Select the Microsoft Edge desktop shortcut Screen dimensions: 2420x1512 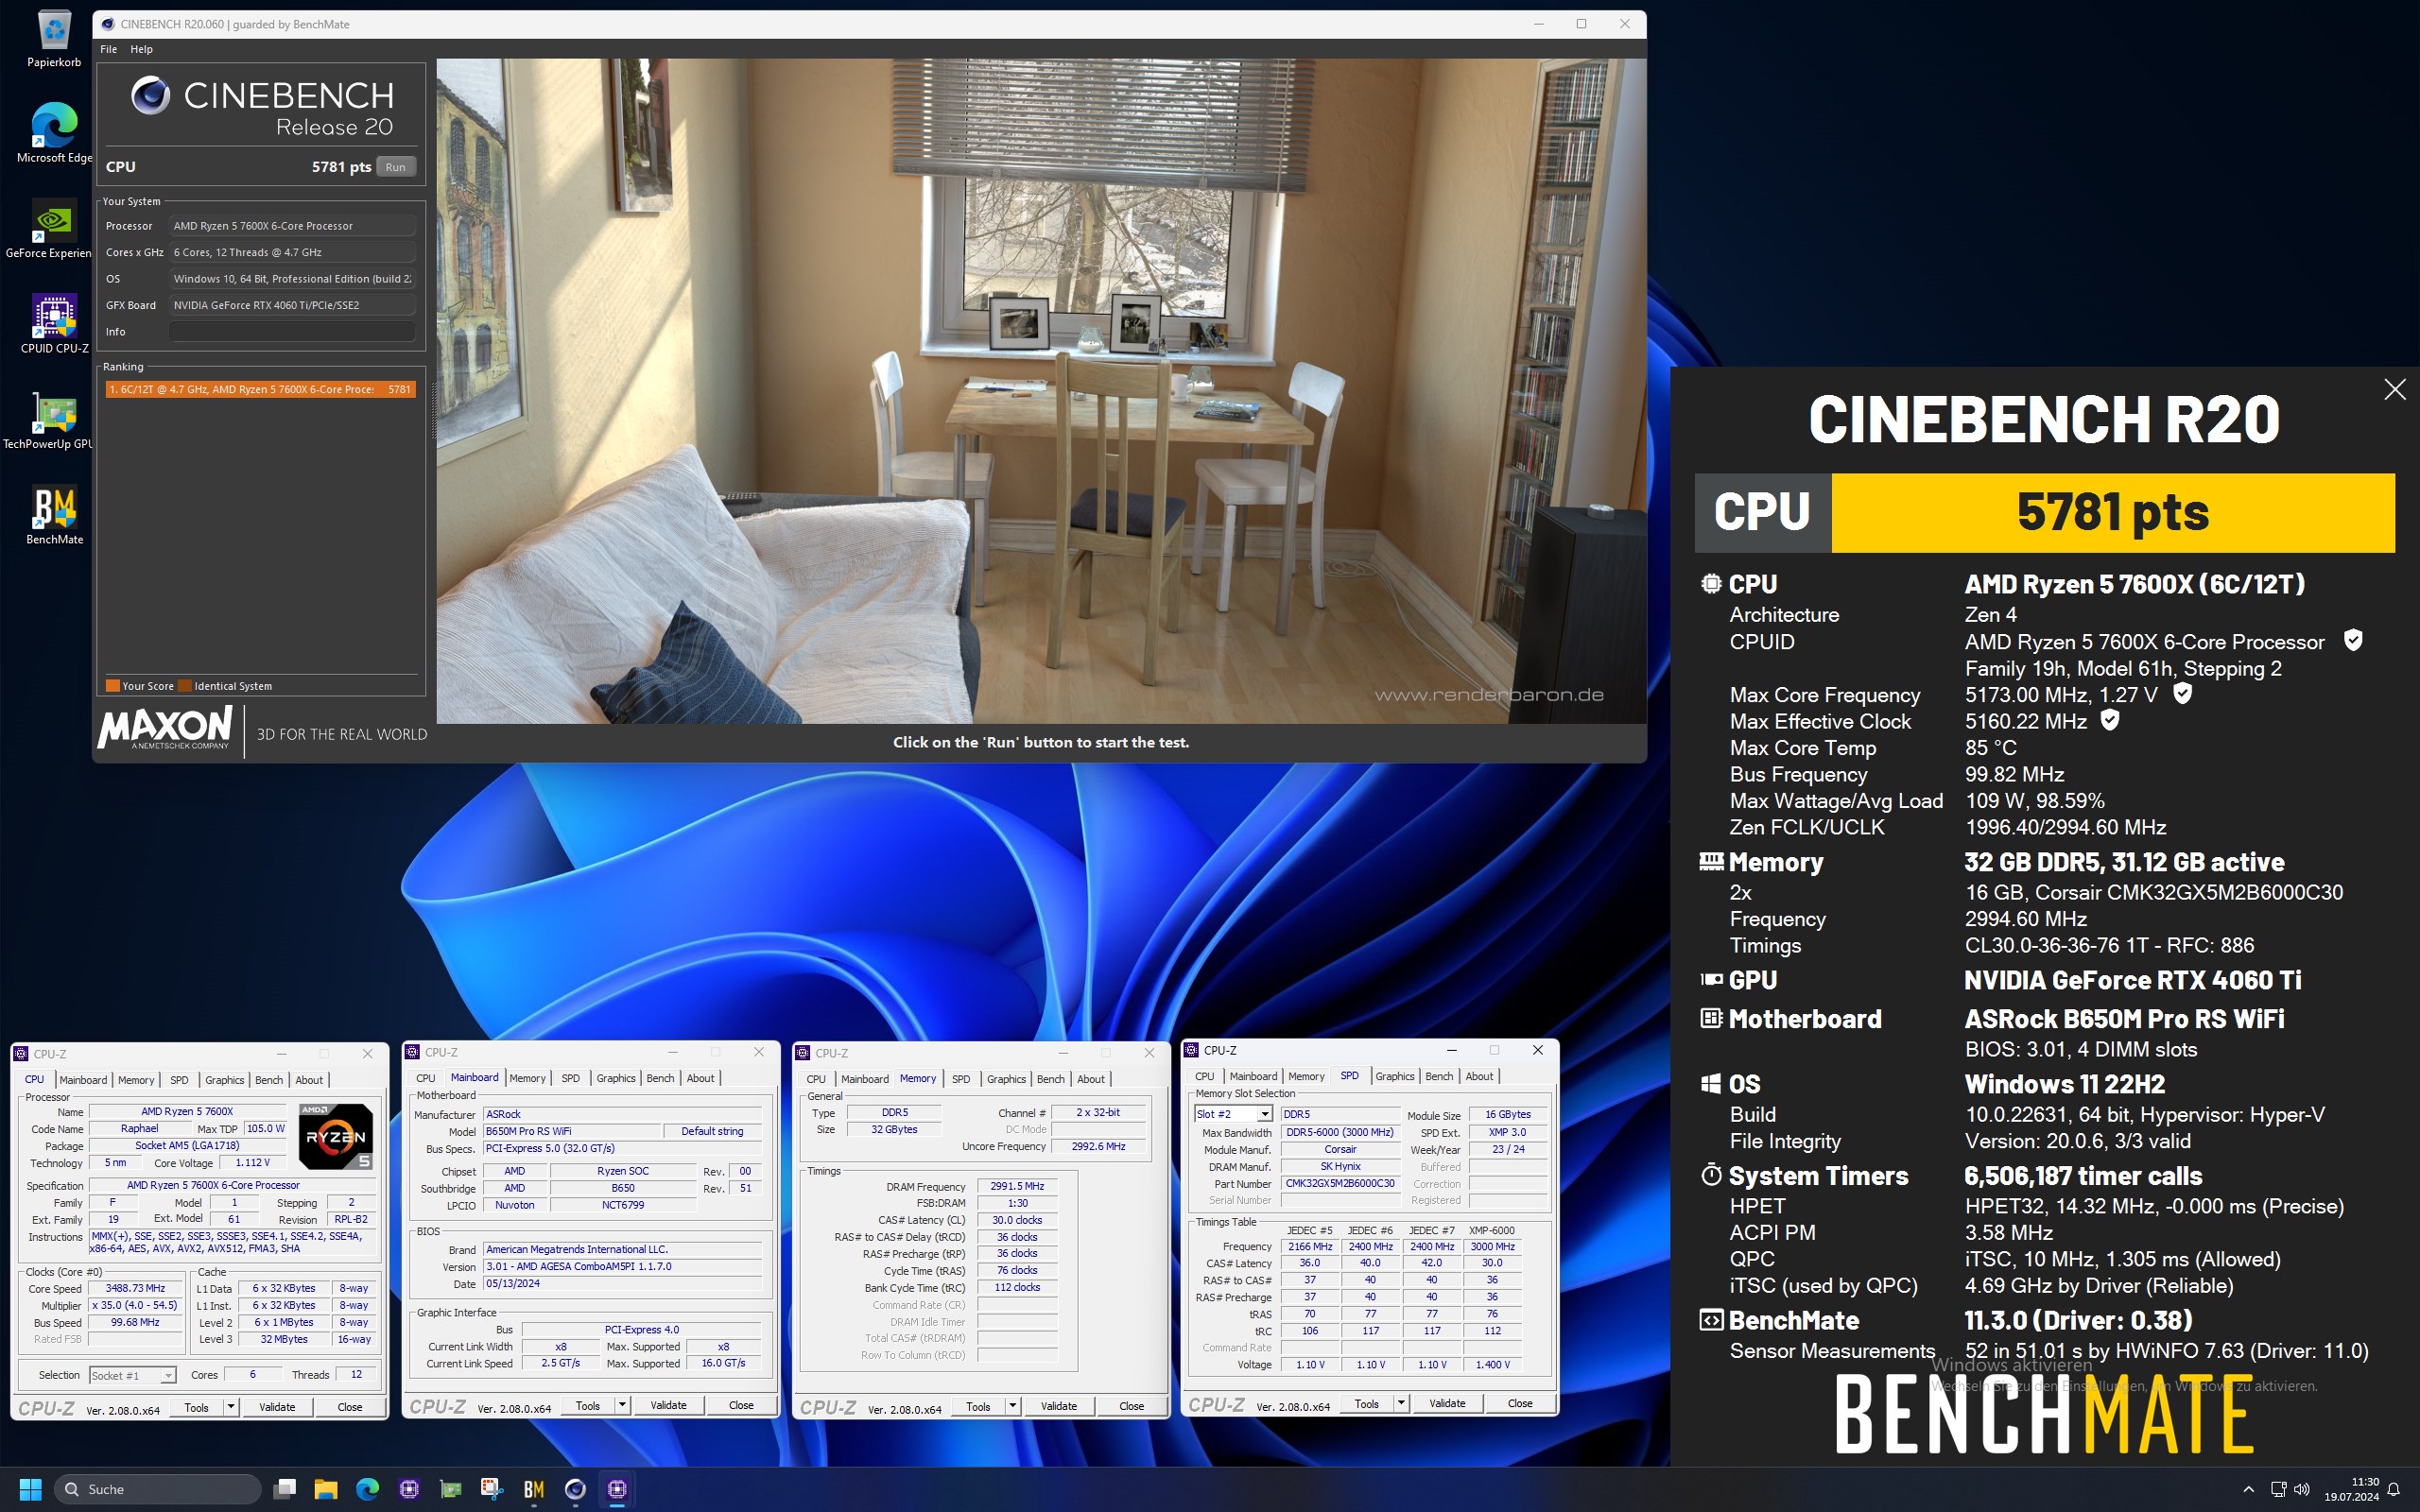point(54,133)
